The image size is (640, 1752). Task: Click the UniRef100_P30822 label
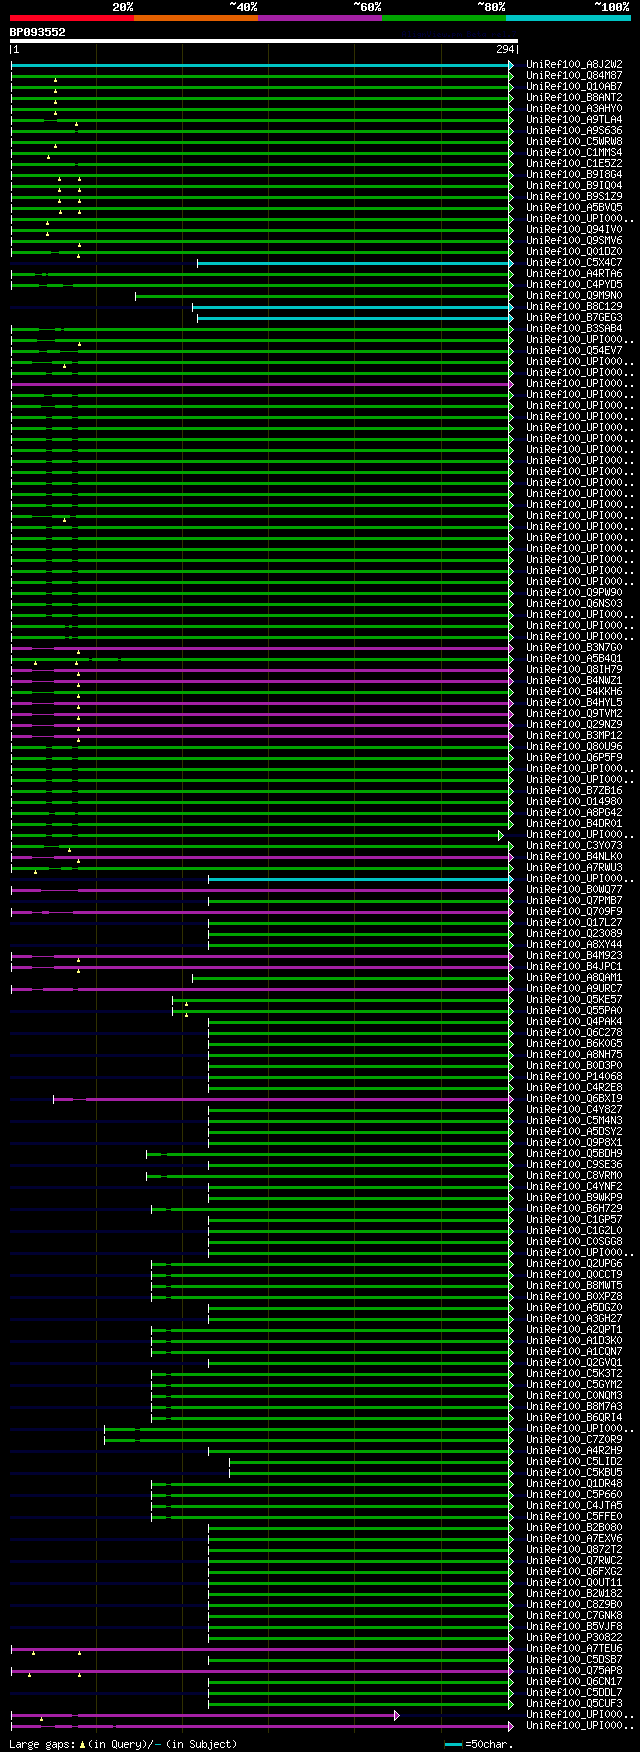click(573, 1638)
